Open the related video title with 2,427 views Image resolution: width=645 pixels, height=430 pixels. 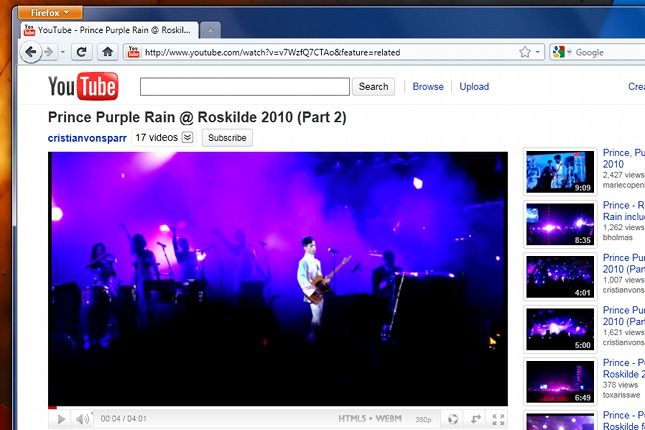tap(624, 158)
